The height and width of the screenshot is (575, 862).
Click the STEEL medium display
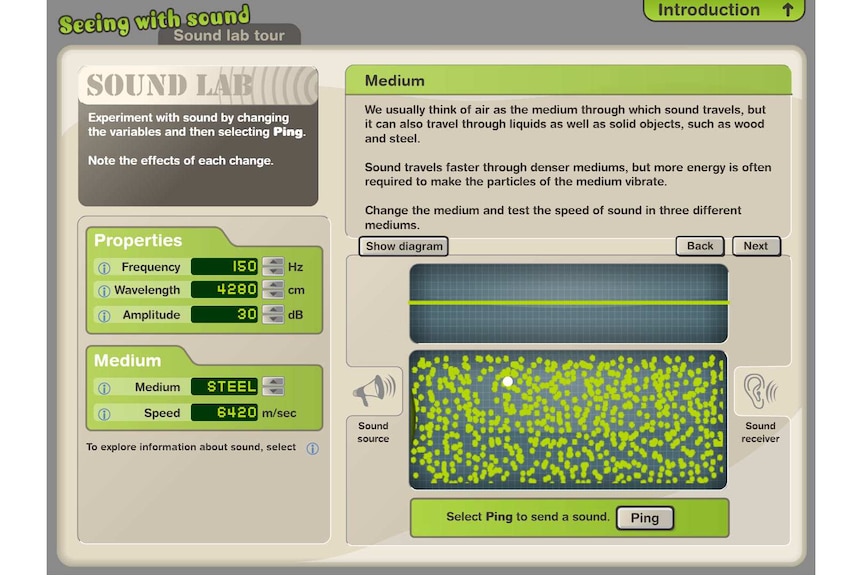(x=224, y=386)
